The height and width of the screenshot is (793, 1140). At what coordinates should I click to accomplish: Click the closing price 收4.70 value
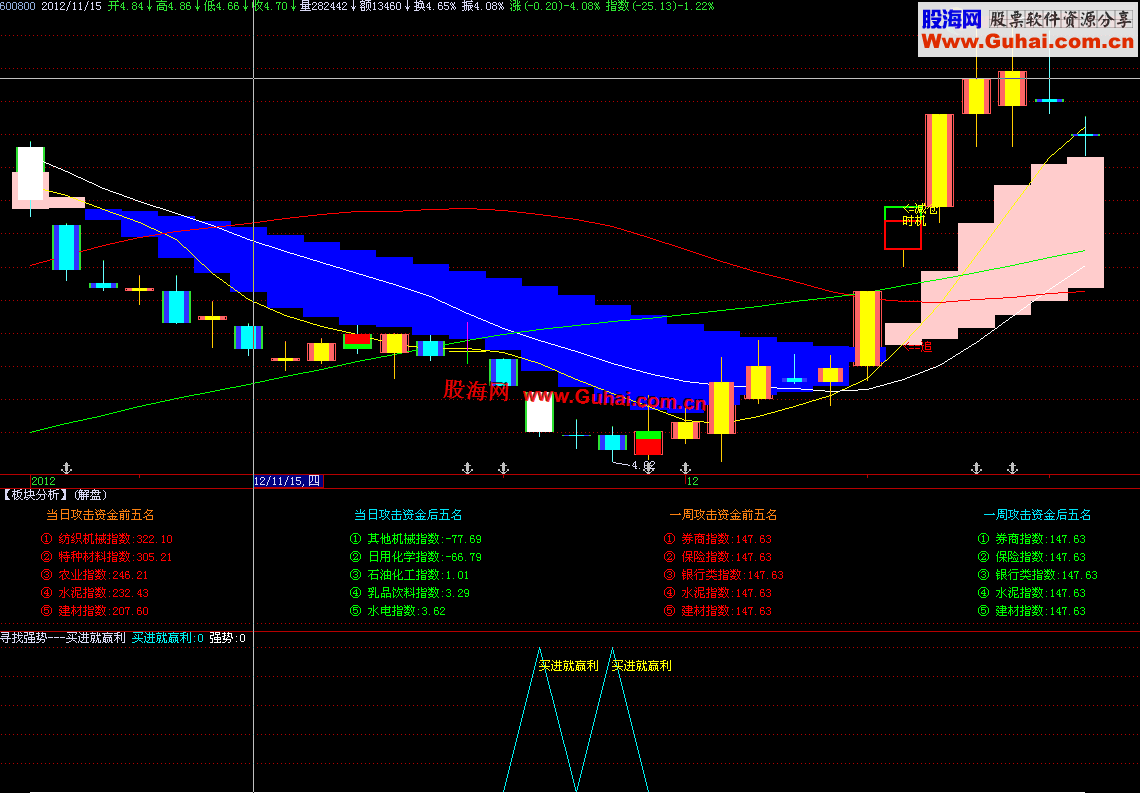point(270,6)
